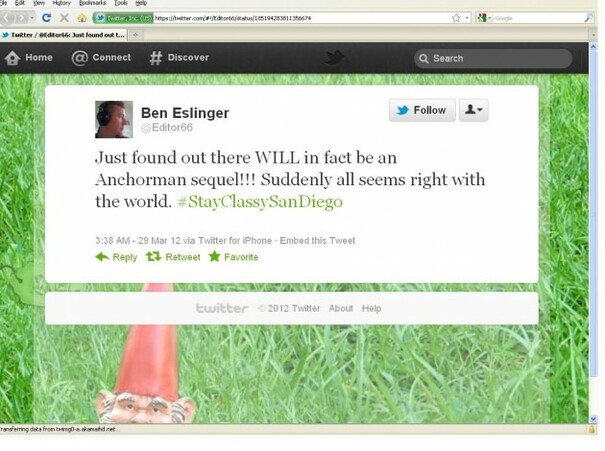605x451 pixels.
Task: Click the Retweet icon under the tweet
Action: click(153, 257)
